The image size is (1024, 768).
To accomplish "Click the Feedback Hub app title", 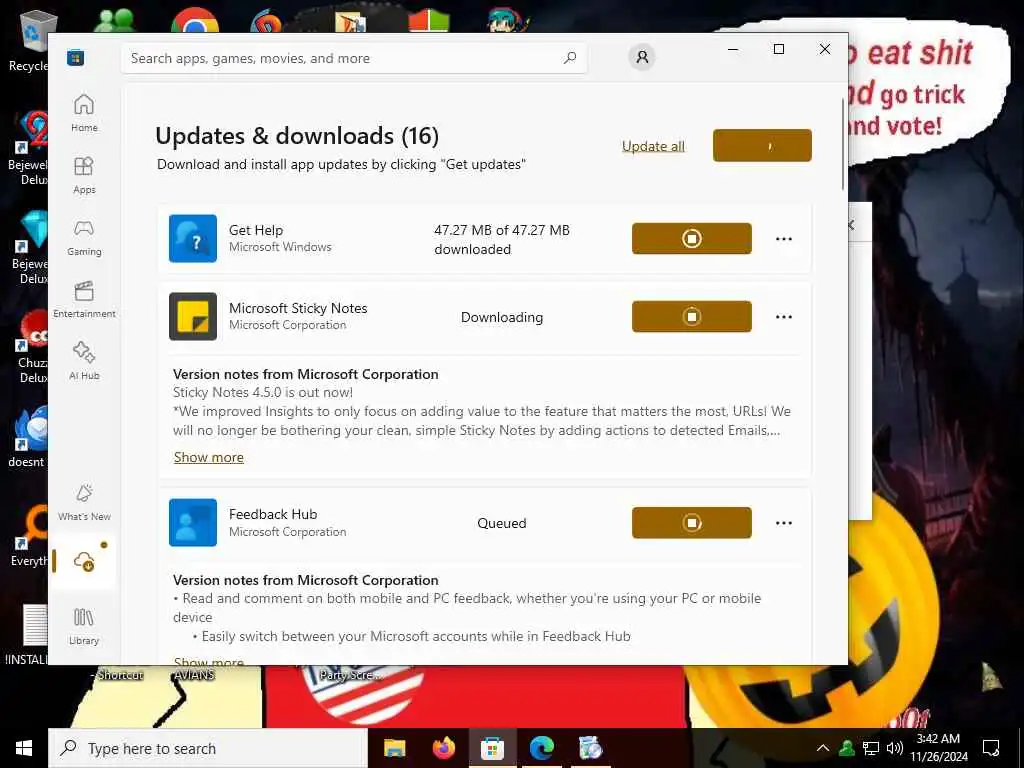I will pos(273,514).
